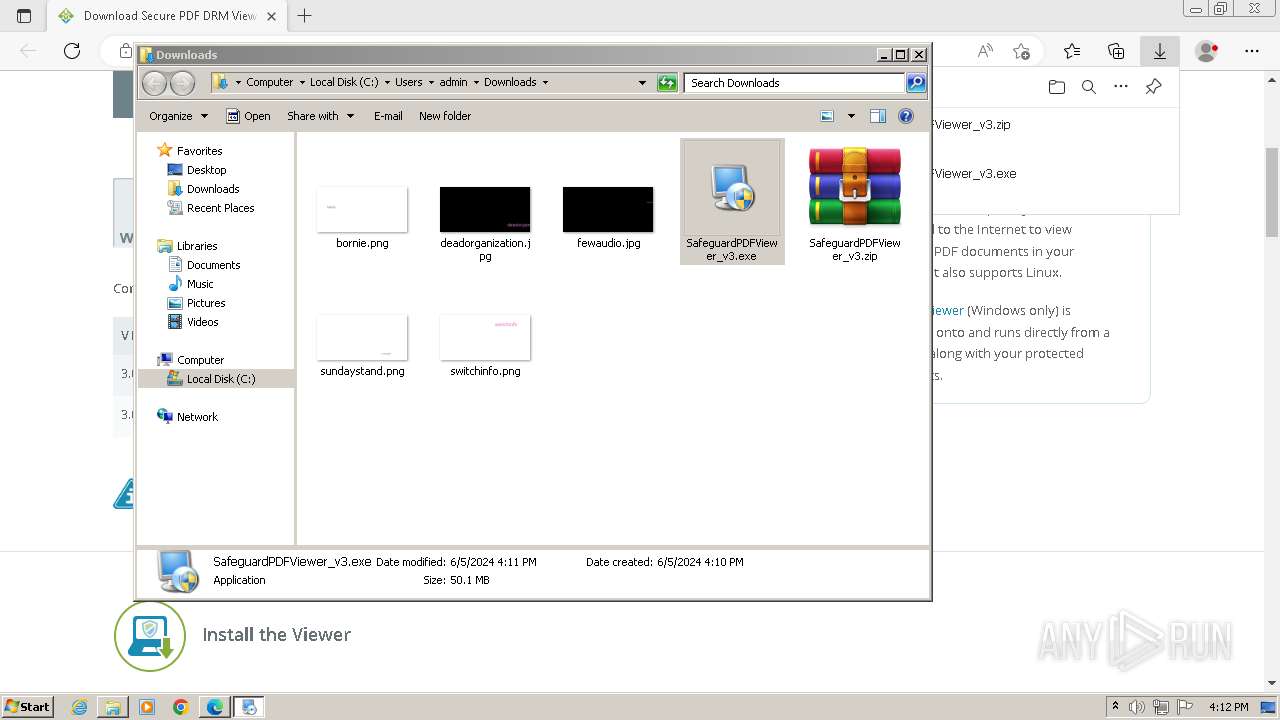
Task: Click admin breadcrumb segment
Action: tap(453, 83)
